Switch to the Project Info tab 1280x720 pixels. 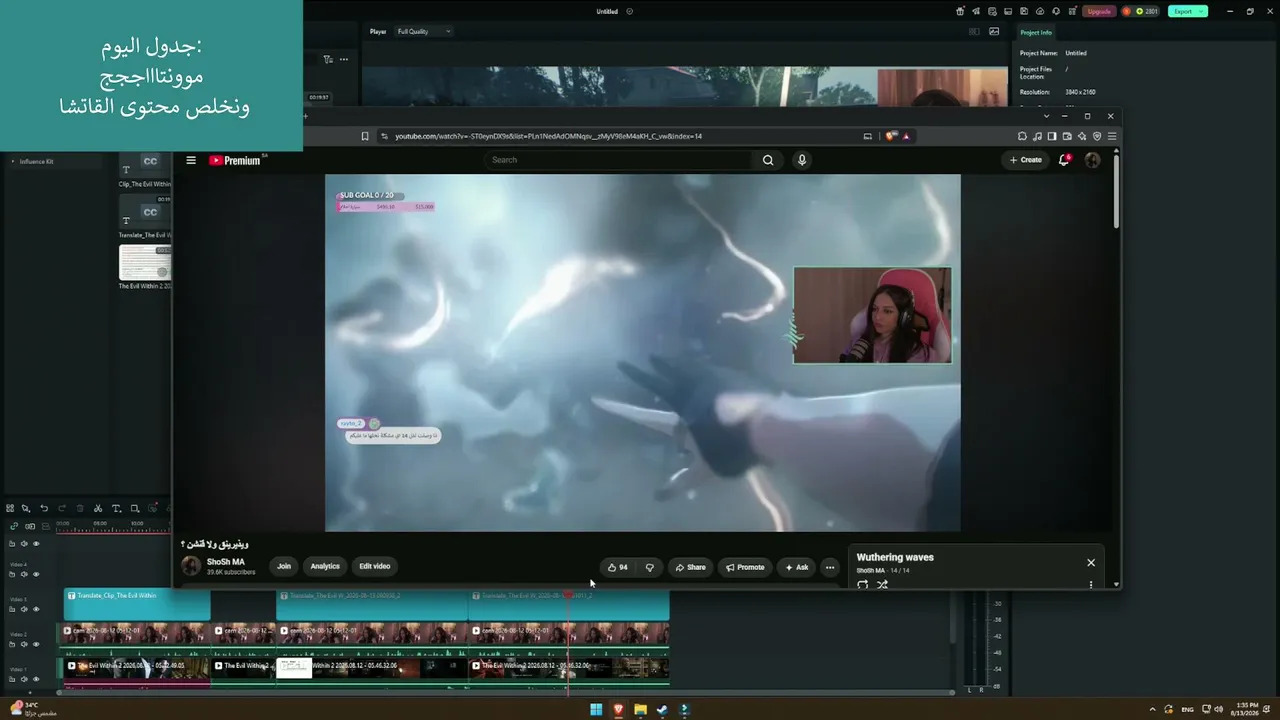(x=1036, y=33)
